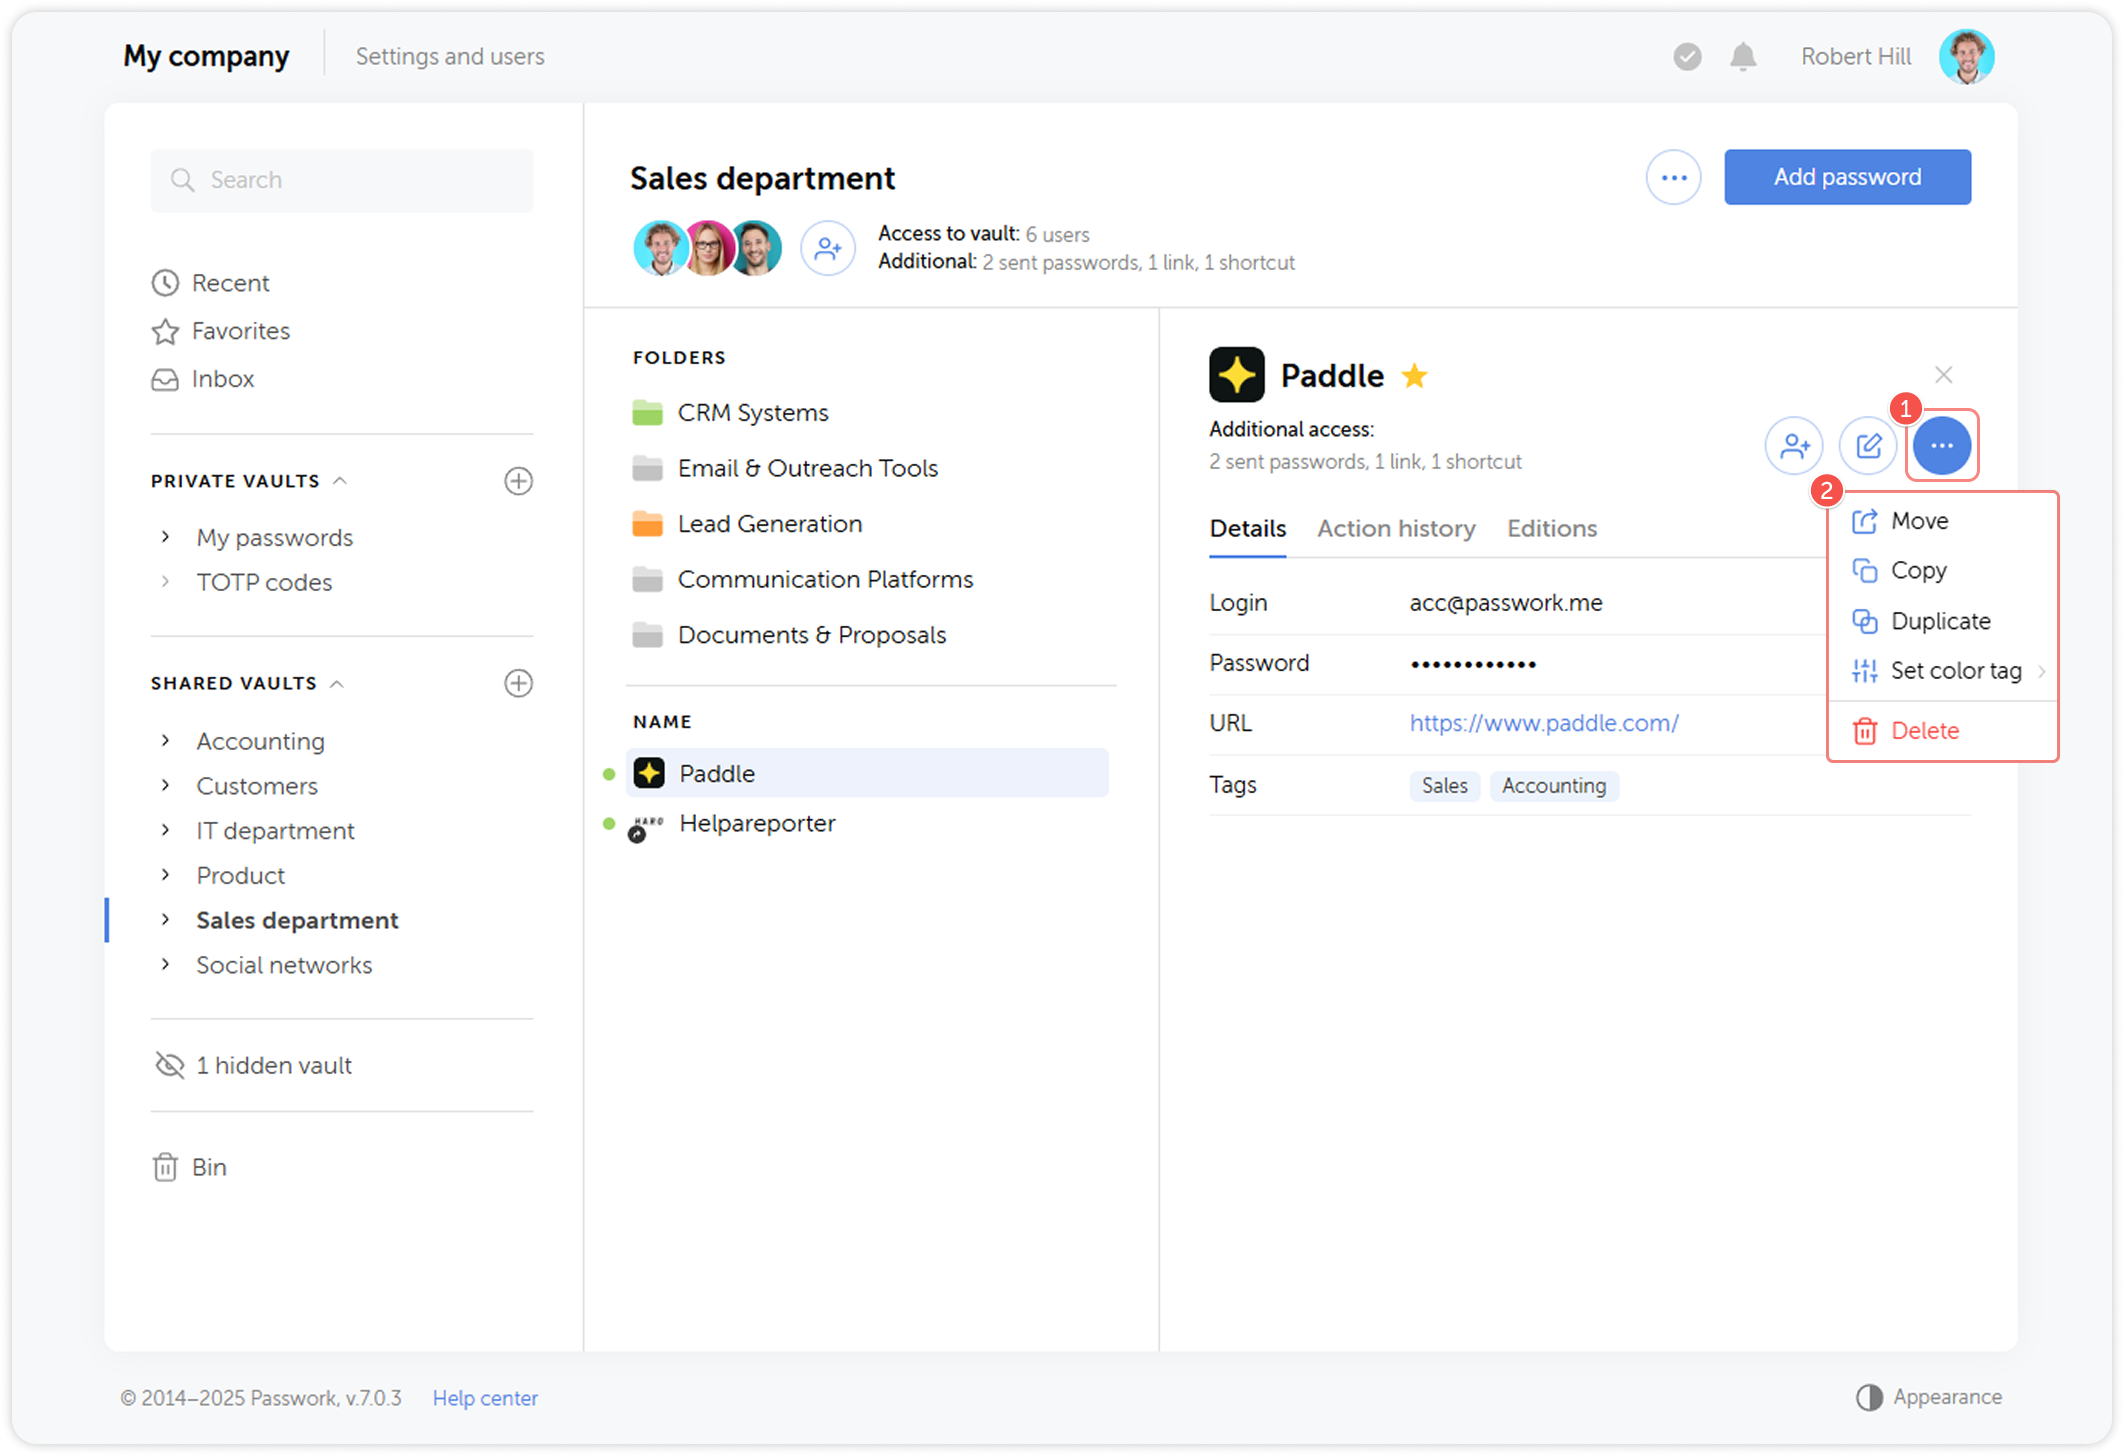Select the Inbox icon in the sidebar
The height and width of the screenshot is (1456, 2124).
166,379
